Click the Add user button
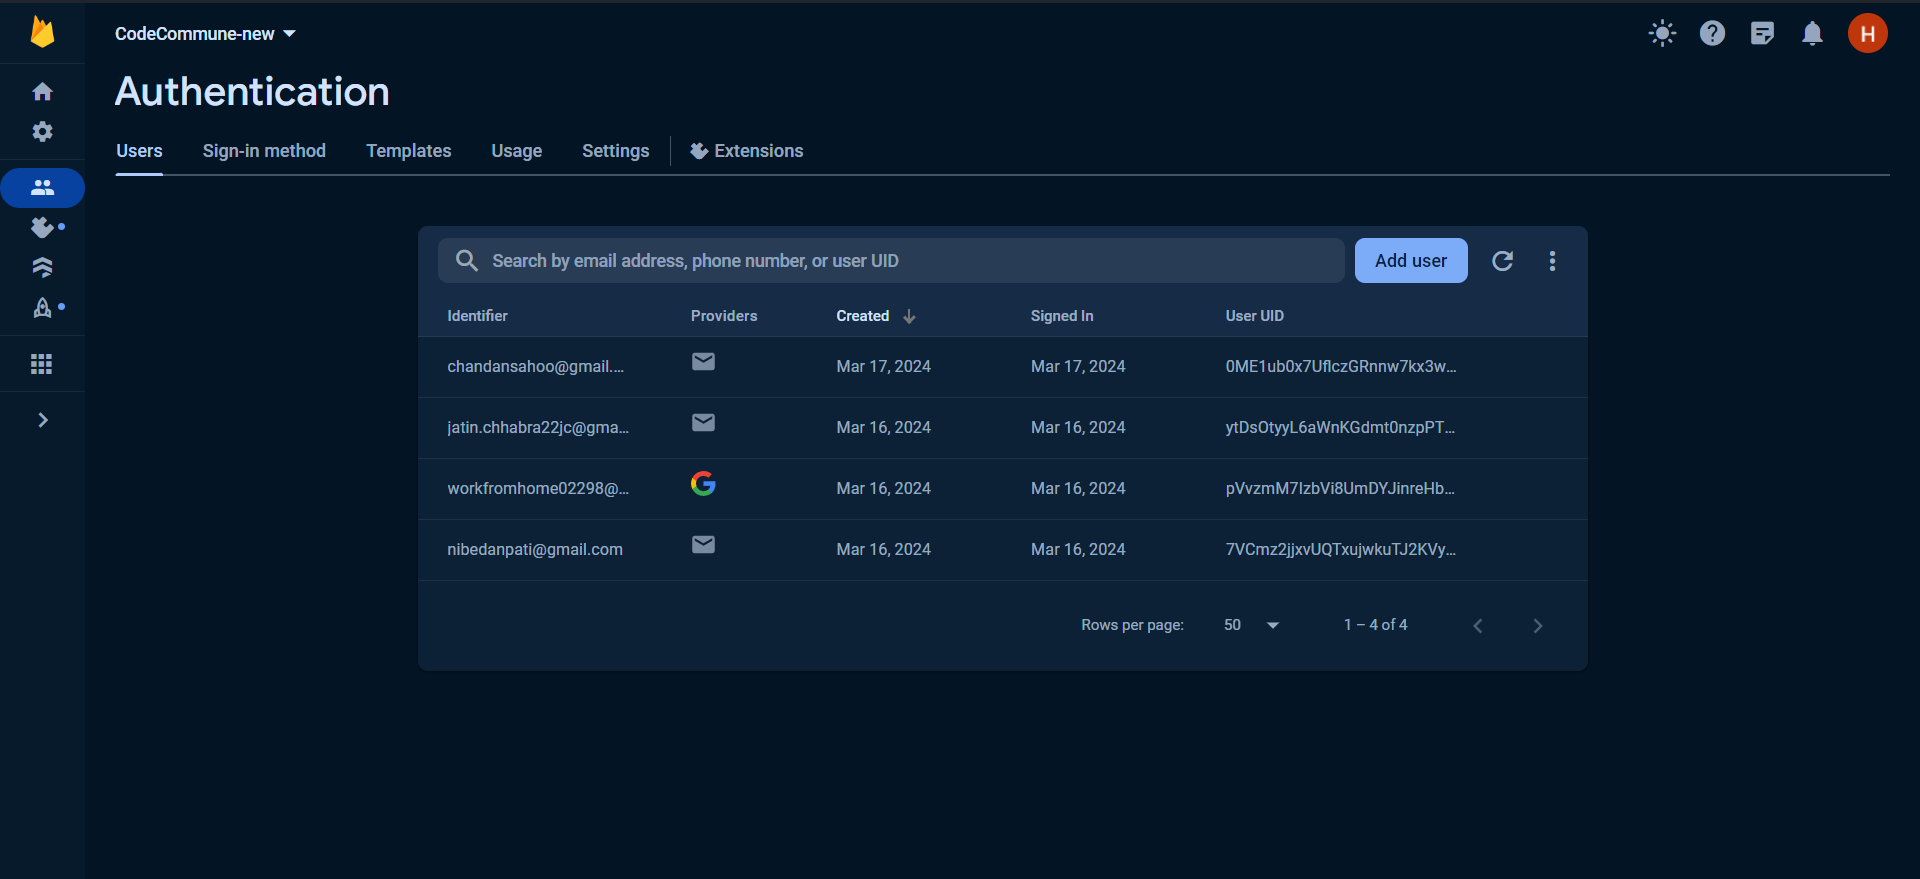Viewport: 1920px width, 879px height. point(1411,261)
